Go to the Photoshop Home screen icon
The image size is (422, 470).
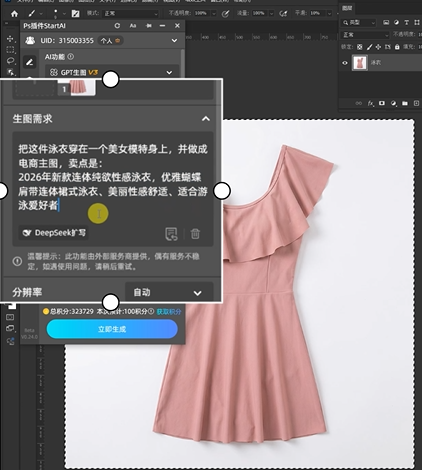(x=14, y=14)
